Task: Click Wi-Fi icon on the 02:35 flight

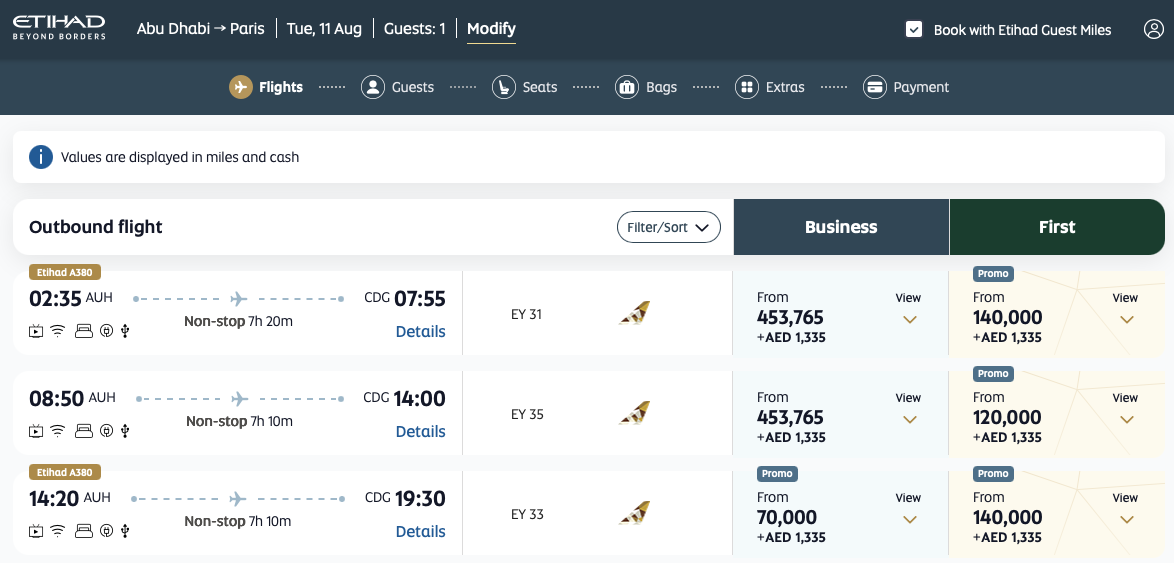Action: tap(58, 331)
